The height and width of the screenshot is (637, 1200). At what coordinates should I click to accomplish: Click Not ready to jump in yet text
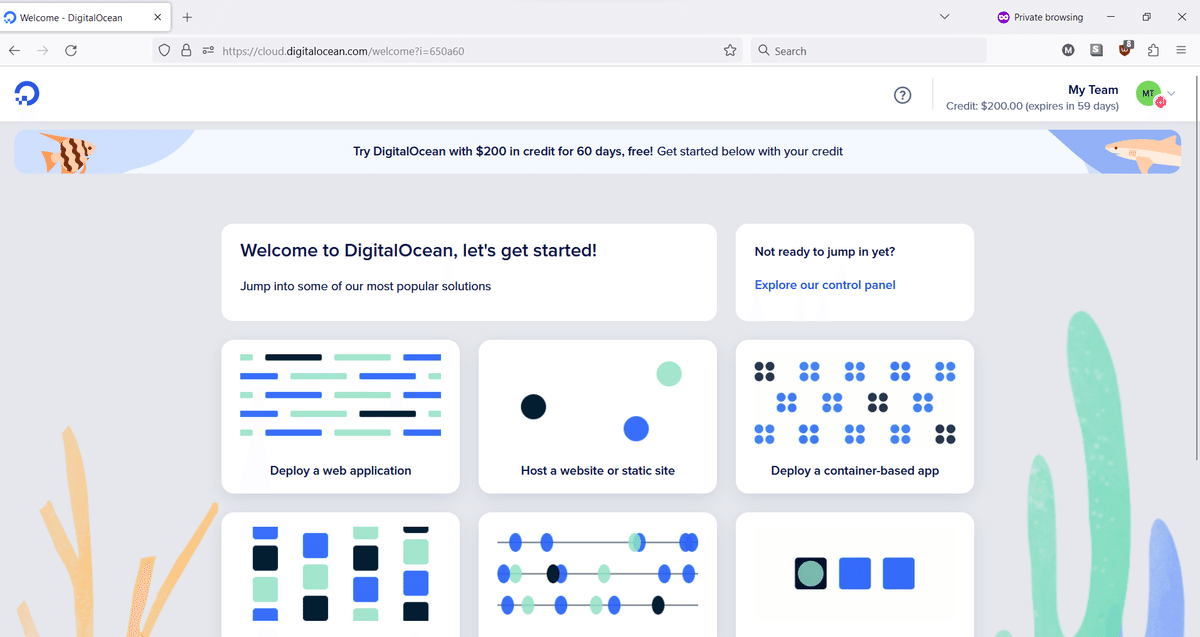(x=825, y=252)
